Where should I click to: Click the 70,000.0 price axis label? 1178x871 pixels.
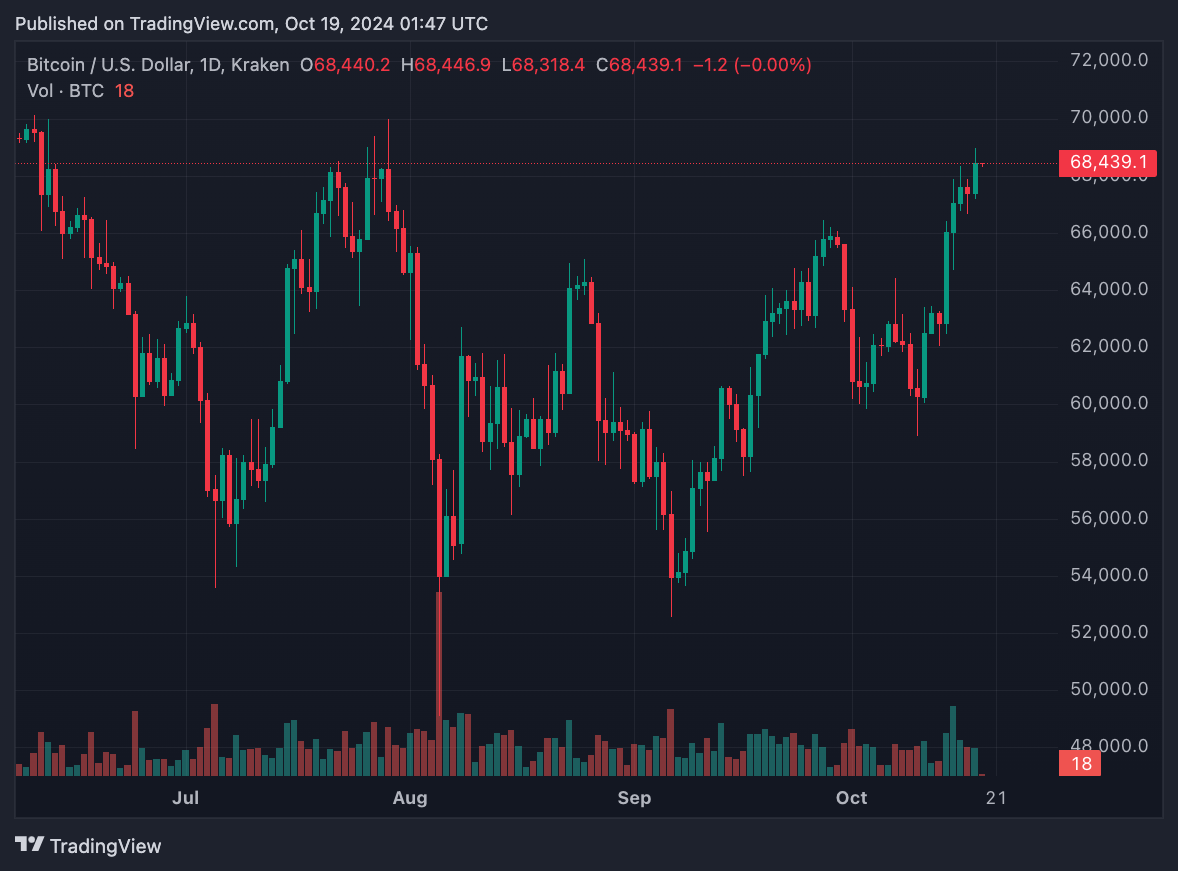[x=1109, y=117]
